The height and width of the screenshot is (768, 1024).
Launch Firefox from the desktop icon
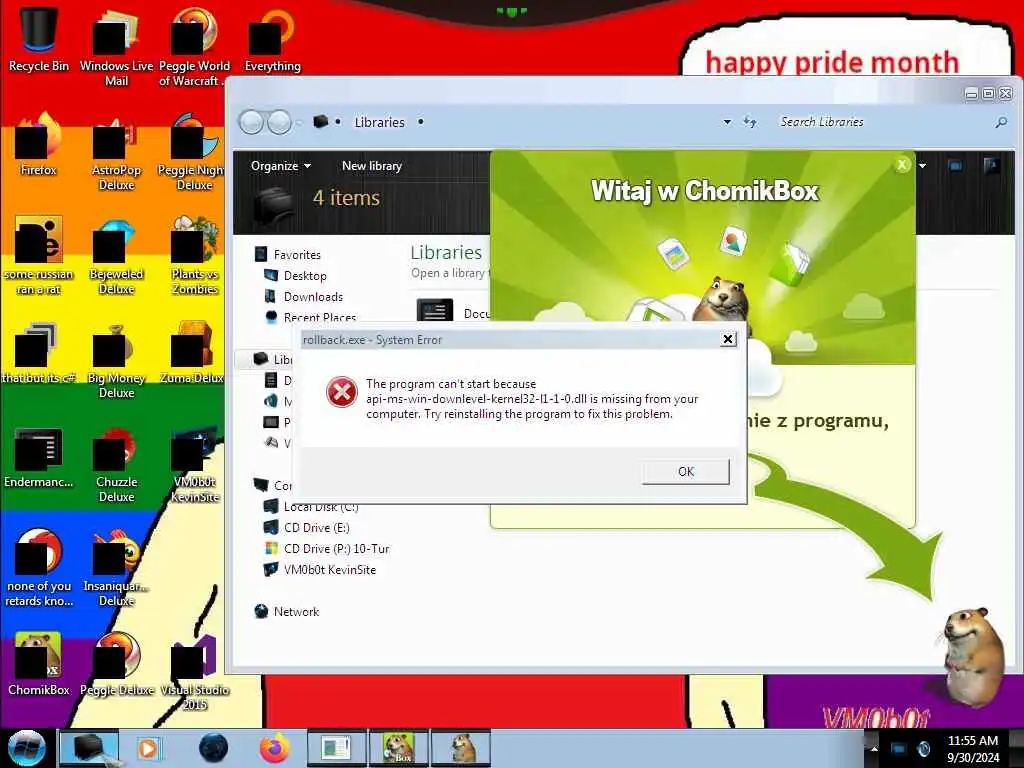pos(39,144)
